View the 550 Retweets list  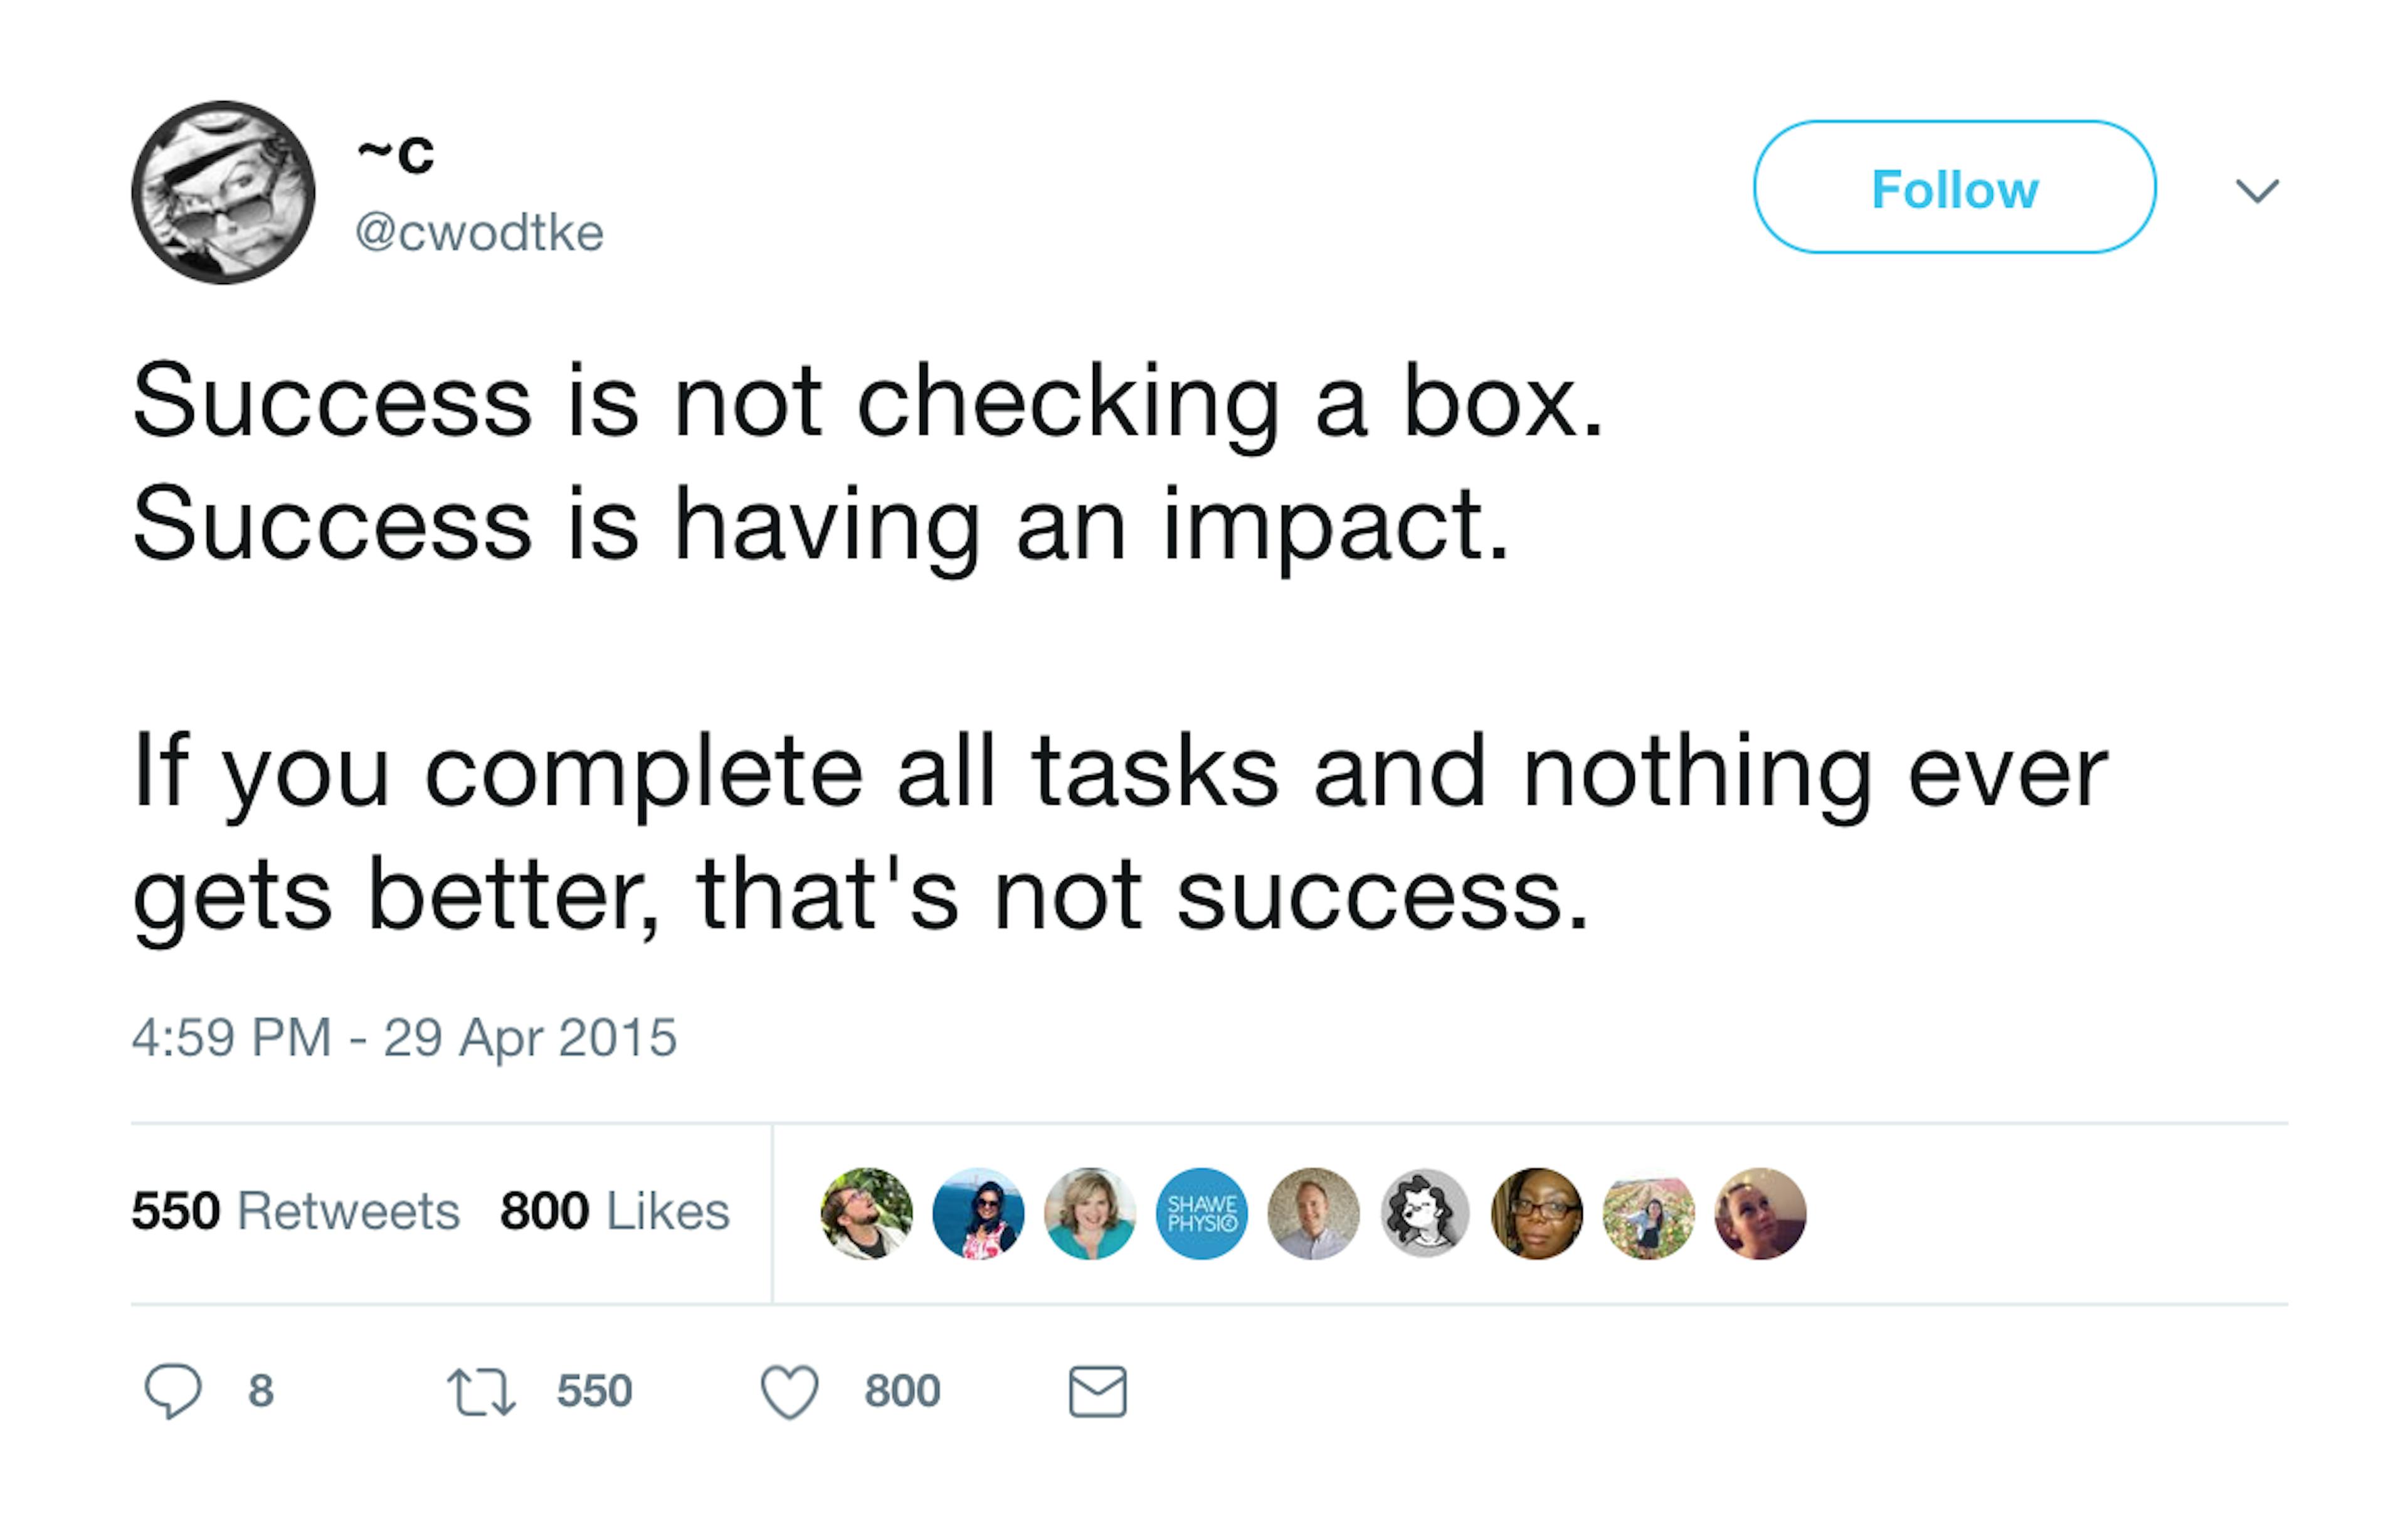[295, 1211]
